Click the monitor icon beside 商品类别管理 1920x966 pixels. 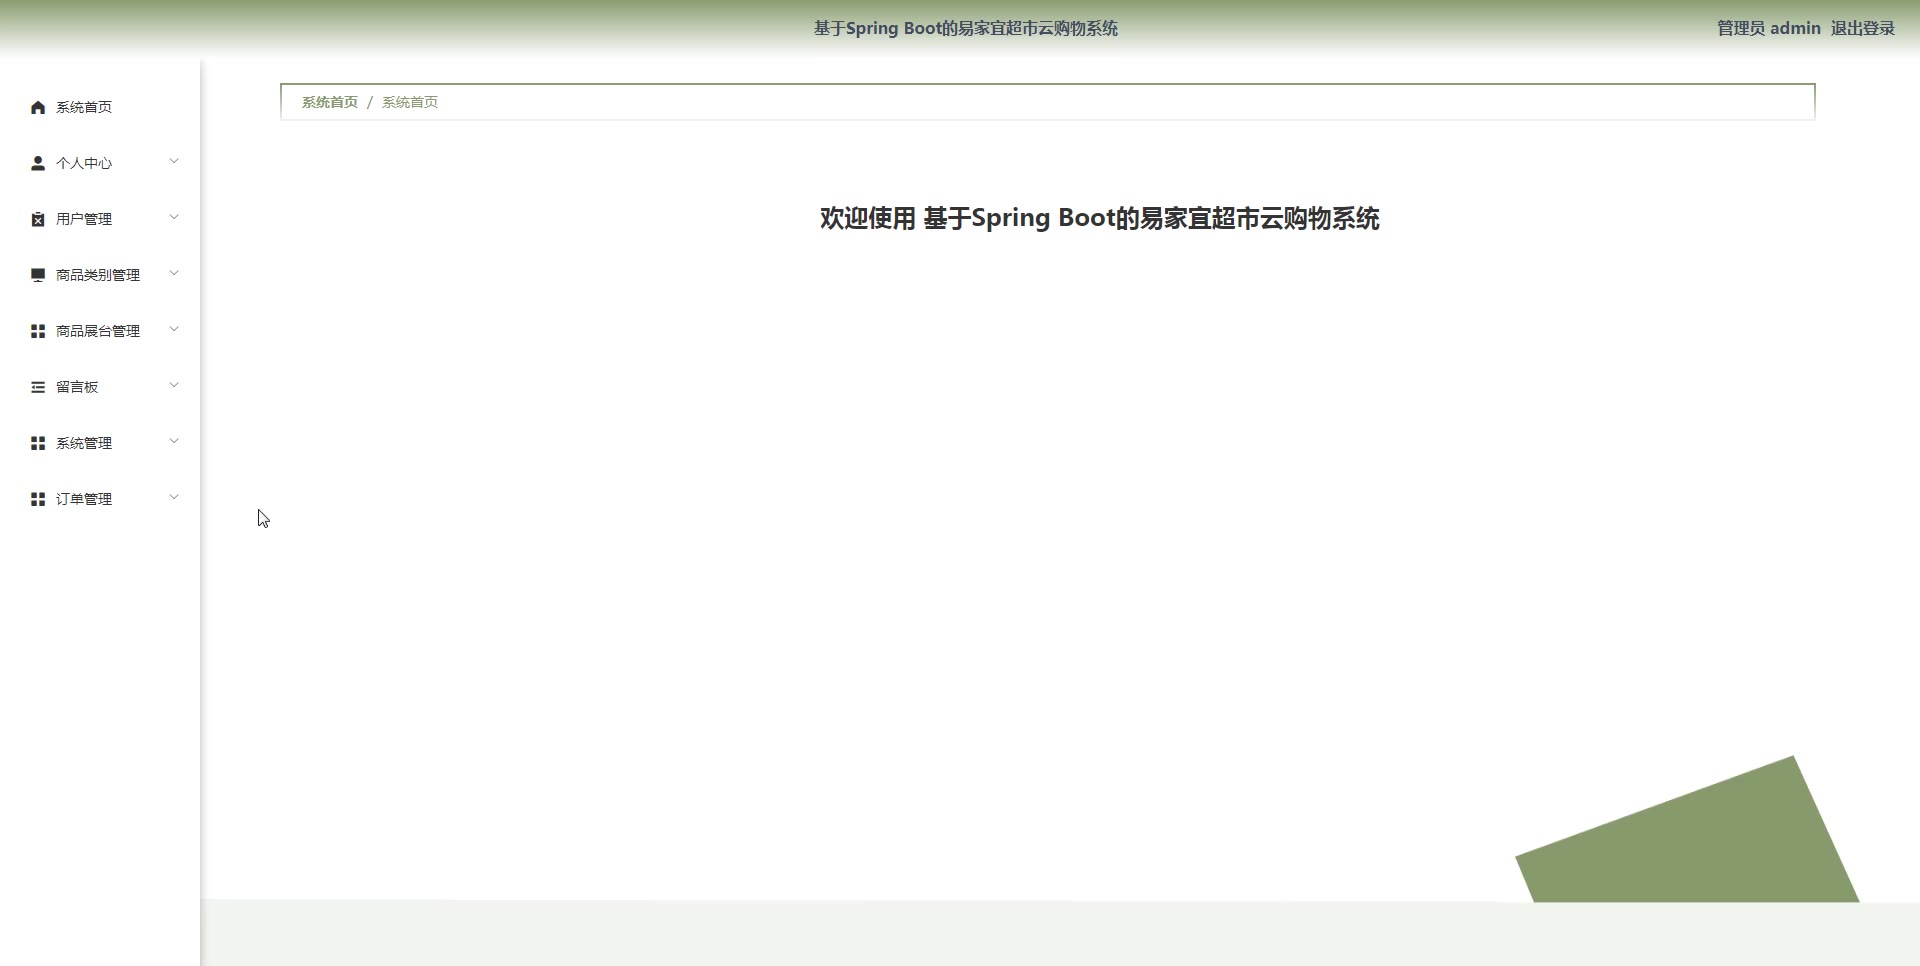pos(38,275)
